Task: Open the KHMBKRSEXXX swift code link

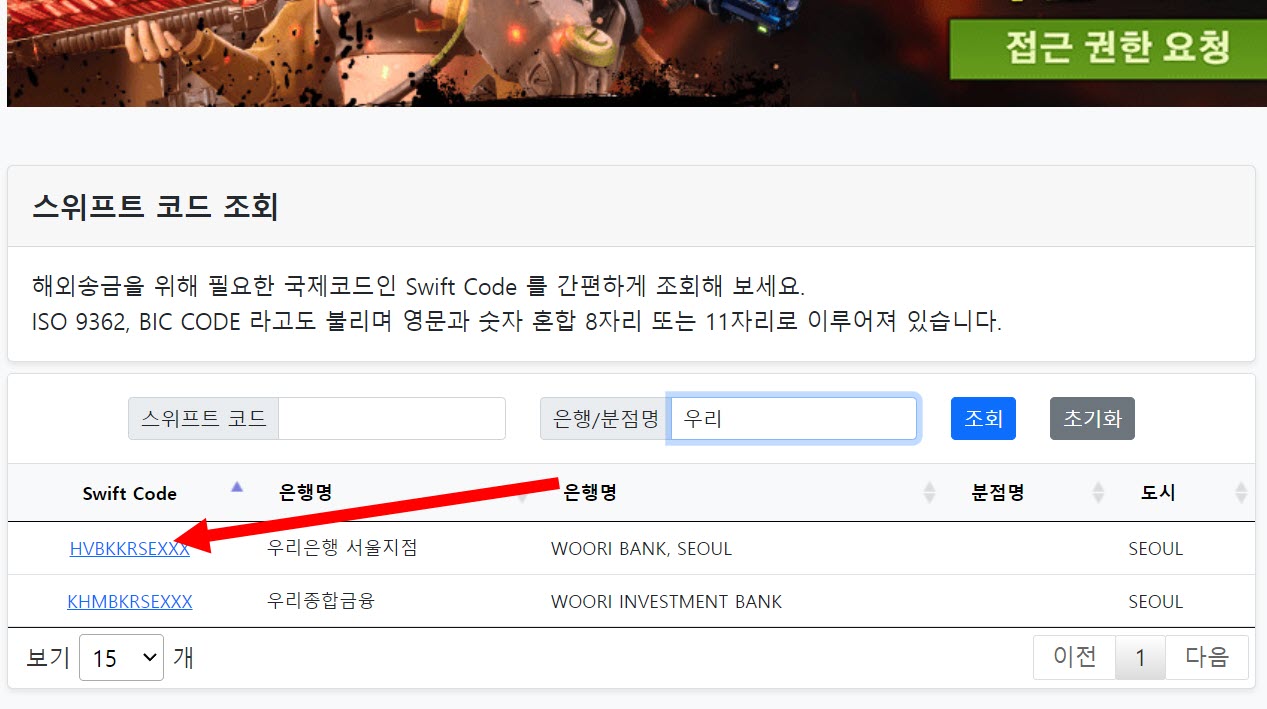Action: click(130, 601)
